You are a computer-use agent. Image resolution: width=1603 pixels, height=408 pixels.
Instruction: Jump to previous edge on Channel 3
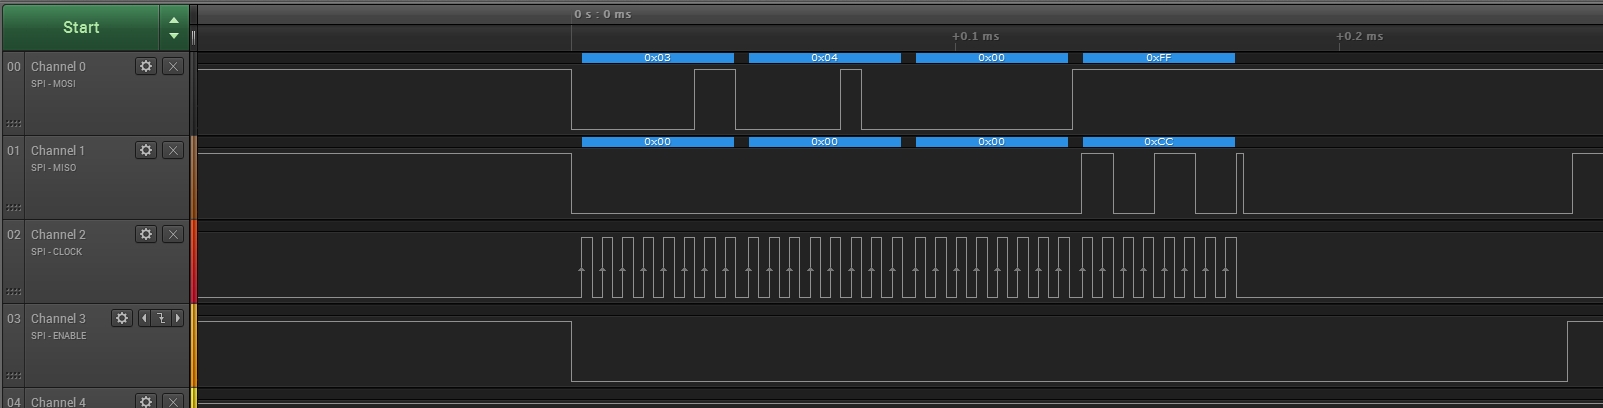tap(144, 318)
